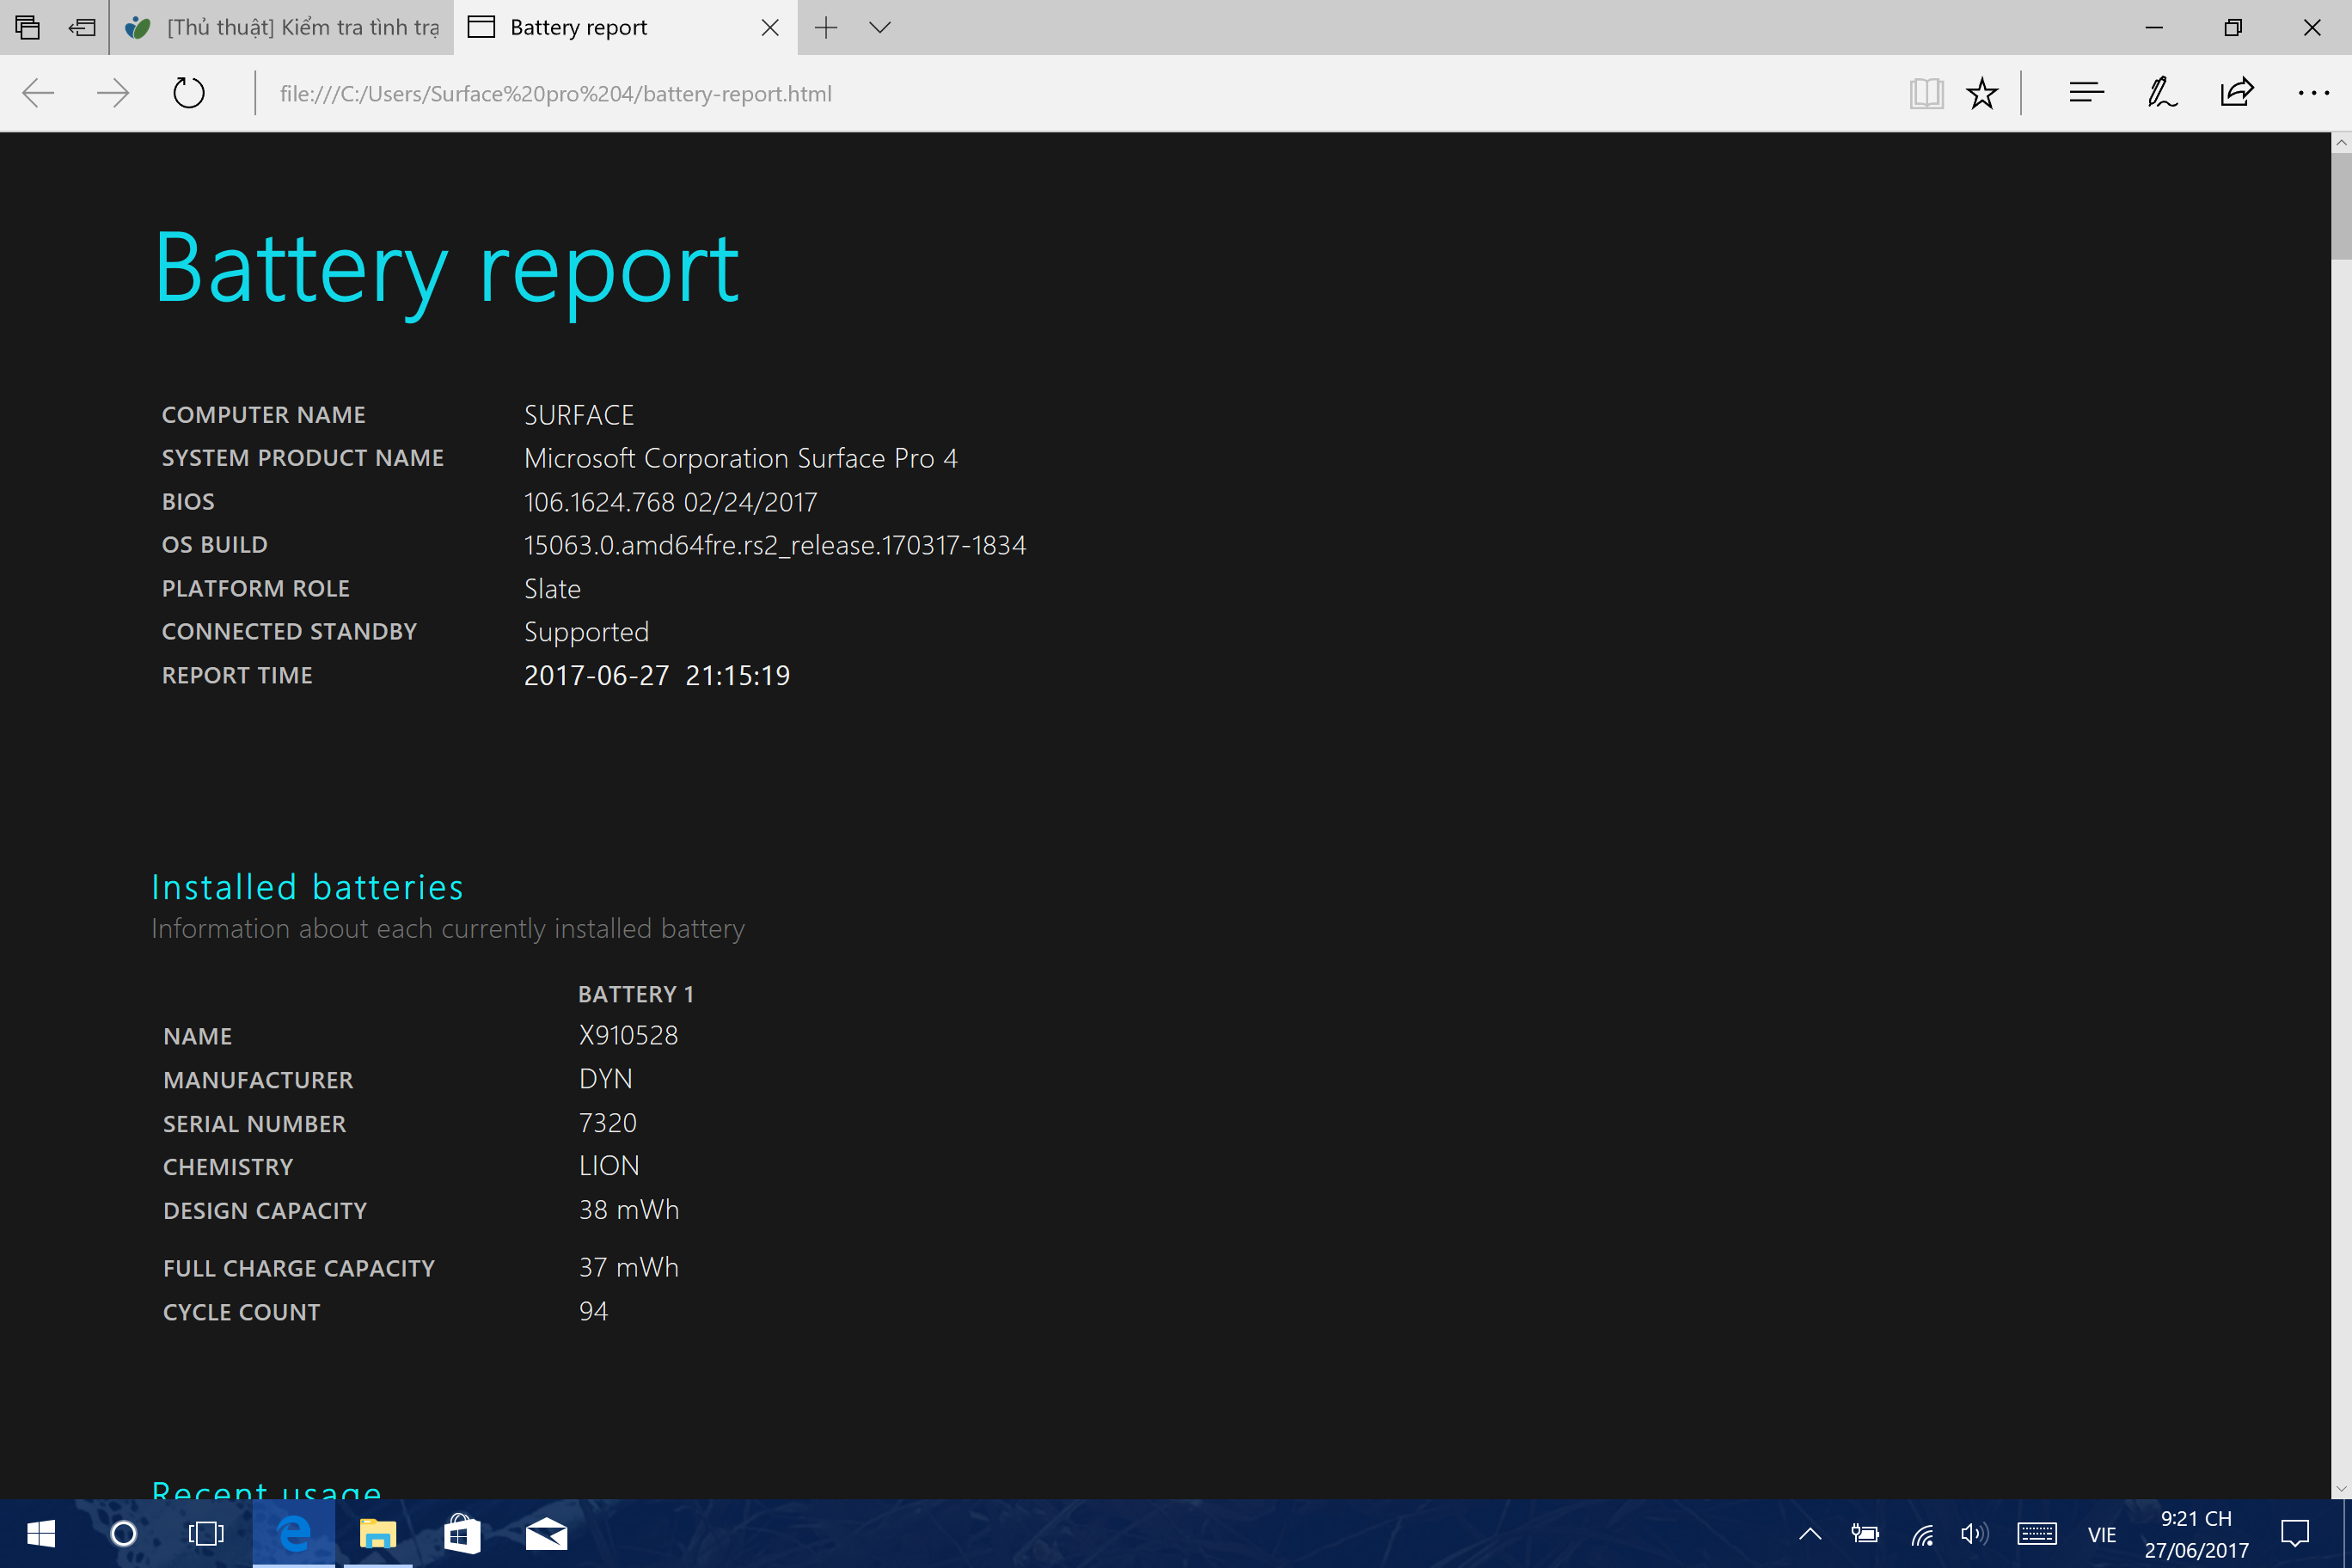
Task: Select full charge capacity 37 mWh
Action: click(x=628, y=1267)
